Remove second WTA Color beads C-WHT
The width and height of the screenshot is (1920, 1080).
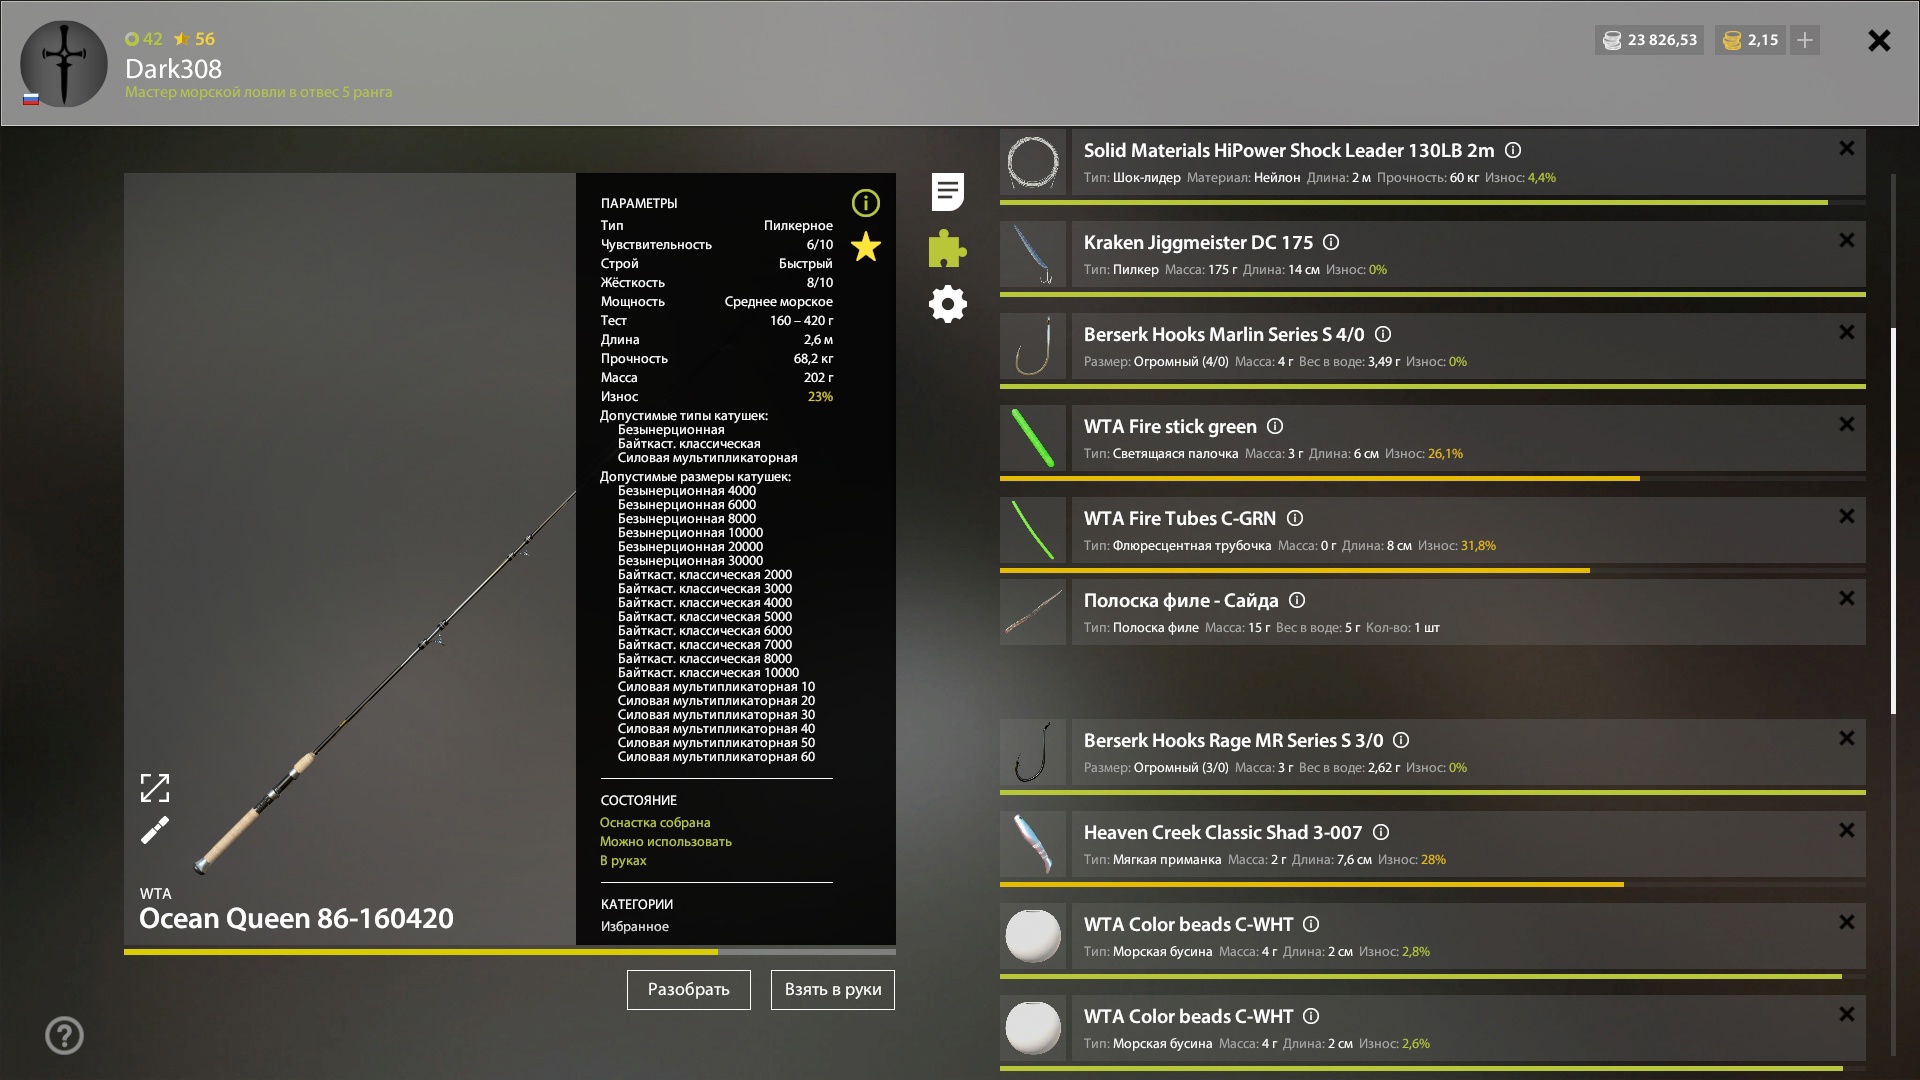pyautogui.click(x=1847, y=1014)
